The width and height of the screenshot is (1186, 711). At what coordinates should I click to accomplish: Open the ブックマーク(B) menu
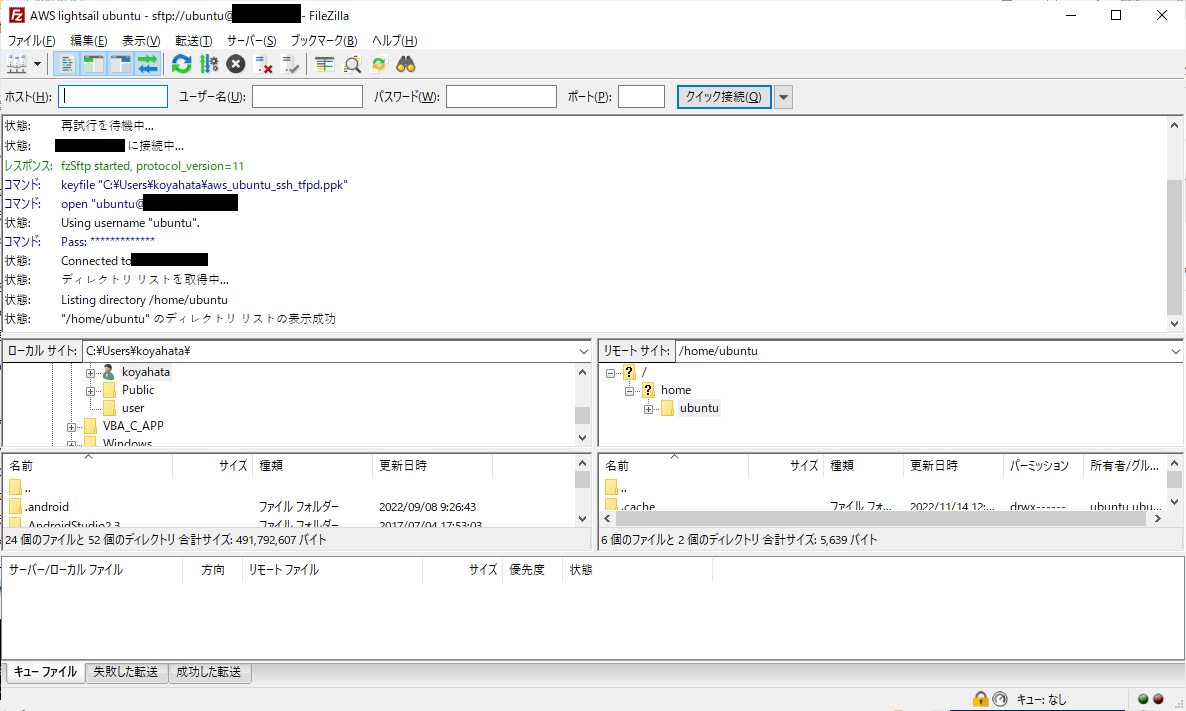[324, 41]
